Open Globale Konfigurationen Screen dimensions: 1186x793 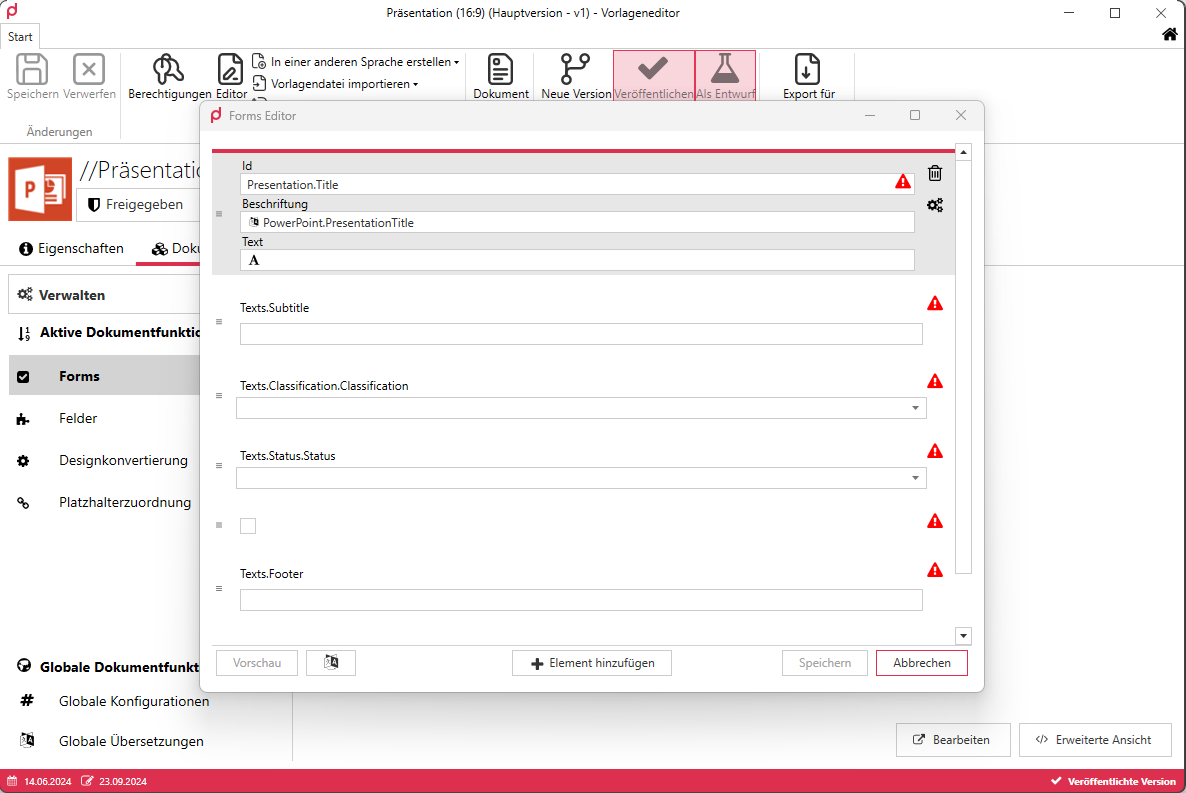[134, 701]
